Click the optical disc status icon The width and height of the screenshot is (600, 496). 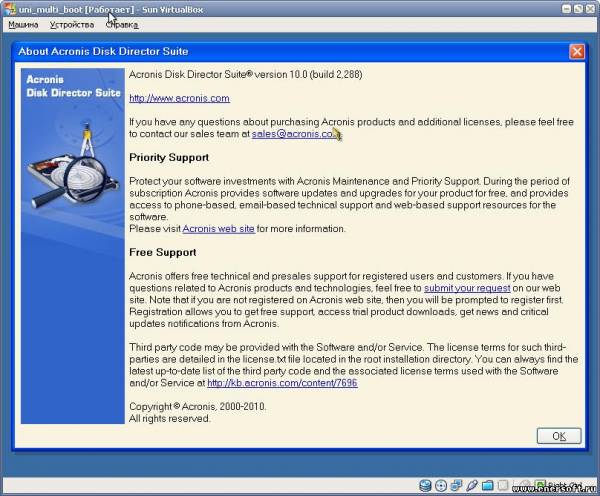point(441,486)
